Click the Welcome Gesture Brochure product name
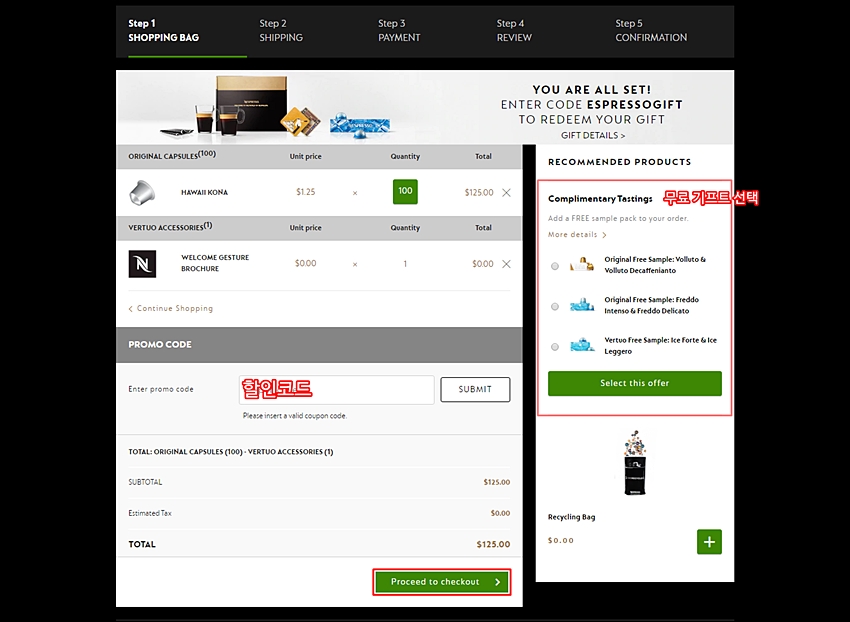 215,263
